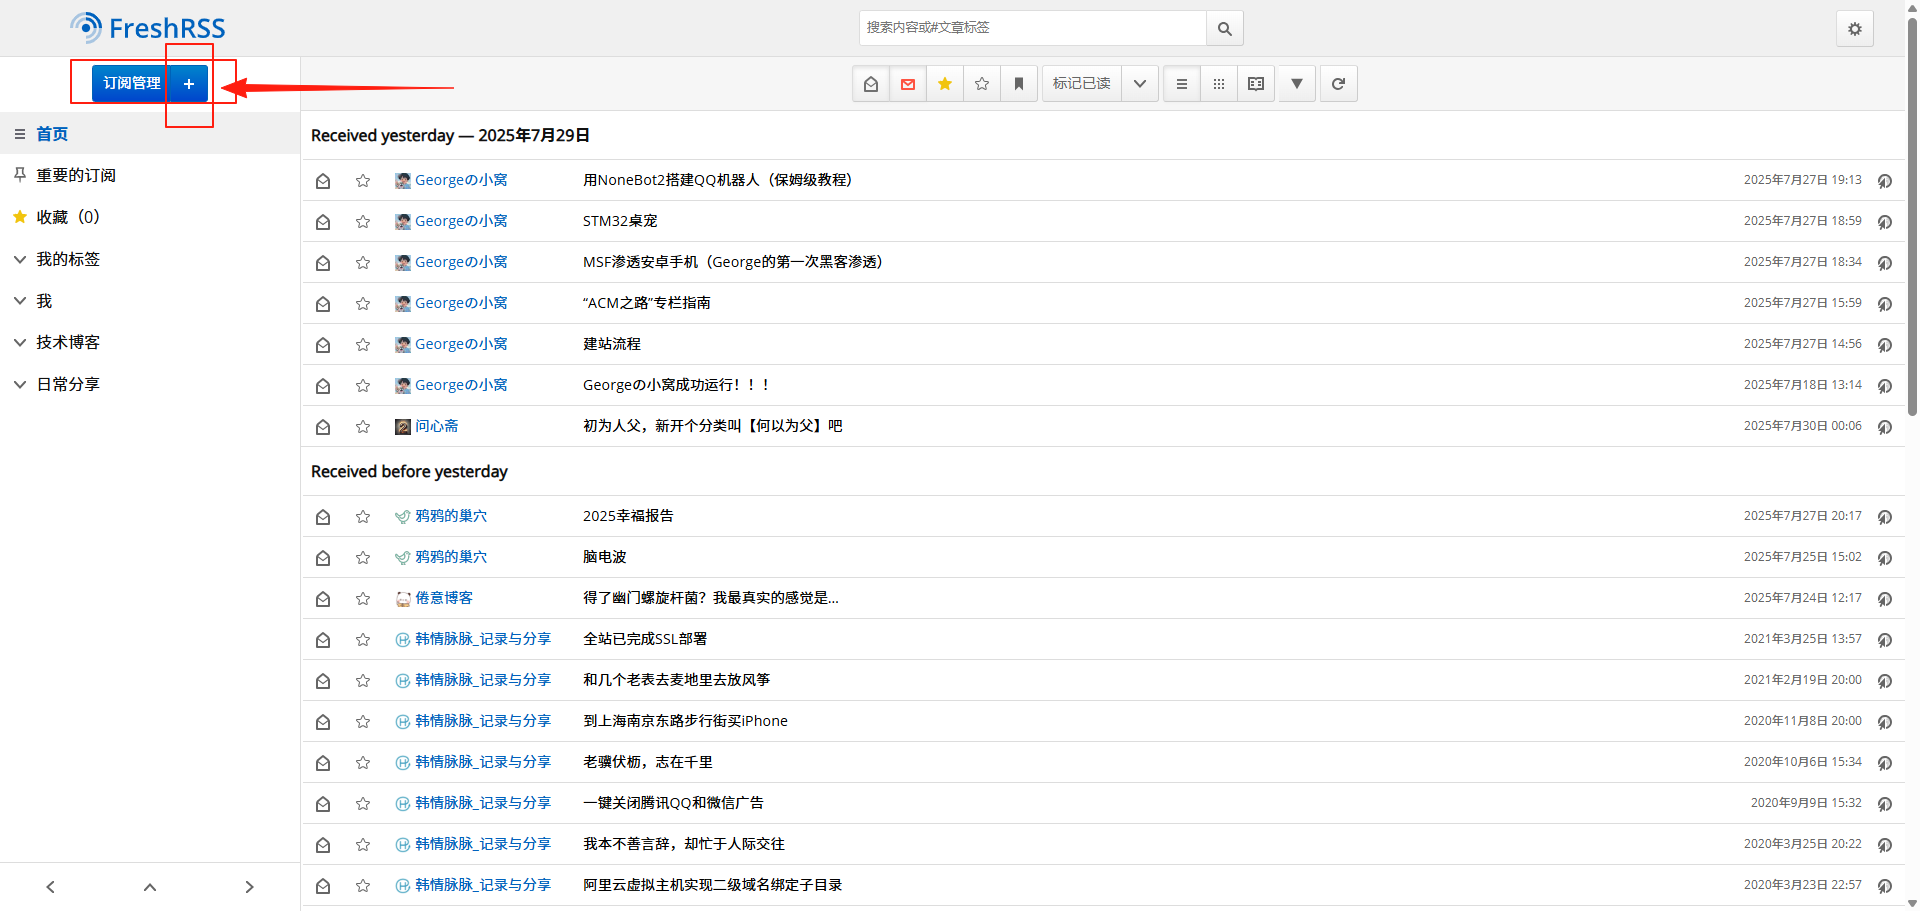Open 鸦鸦的巢穴 feed link in 2025幸福报告 row

tap(451, 516)
